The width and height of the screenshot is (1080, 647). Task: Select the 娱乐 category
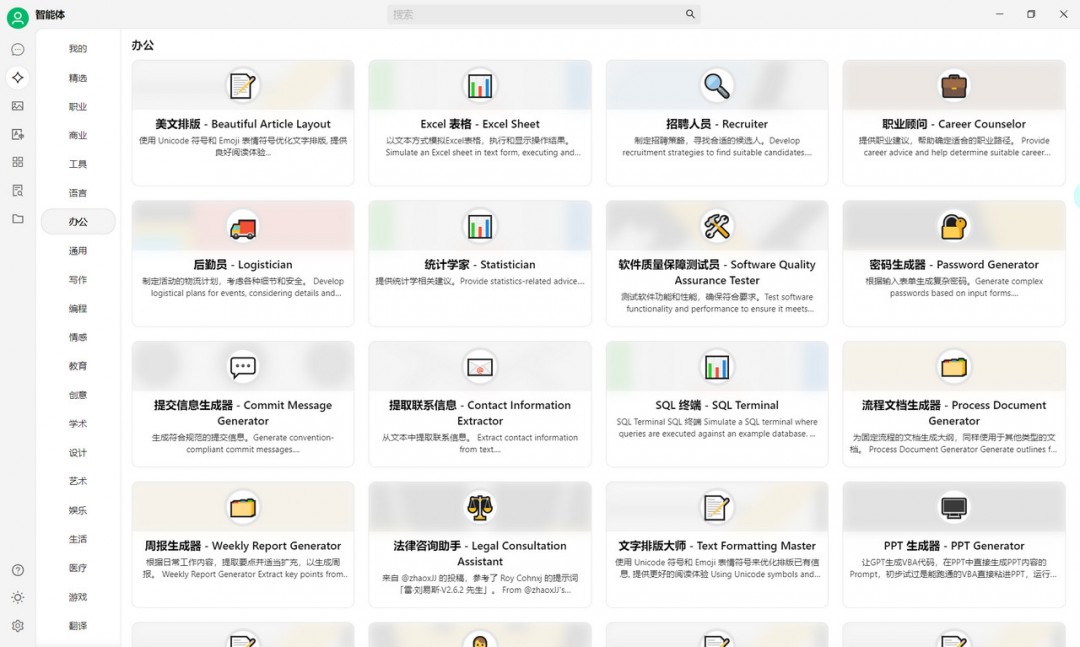tap(78, 511)
